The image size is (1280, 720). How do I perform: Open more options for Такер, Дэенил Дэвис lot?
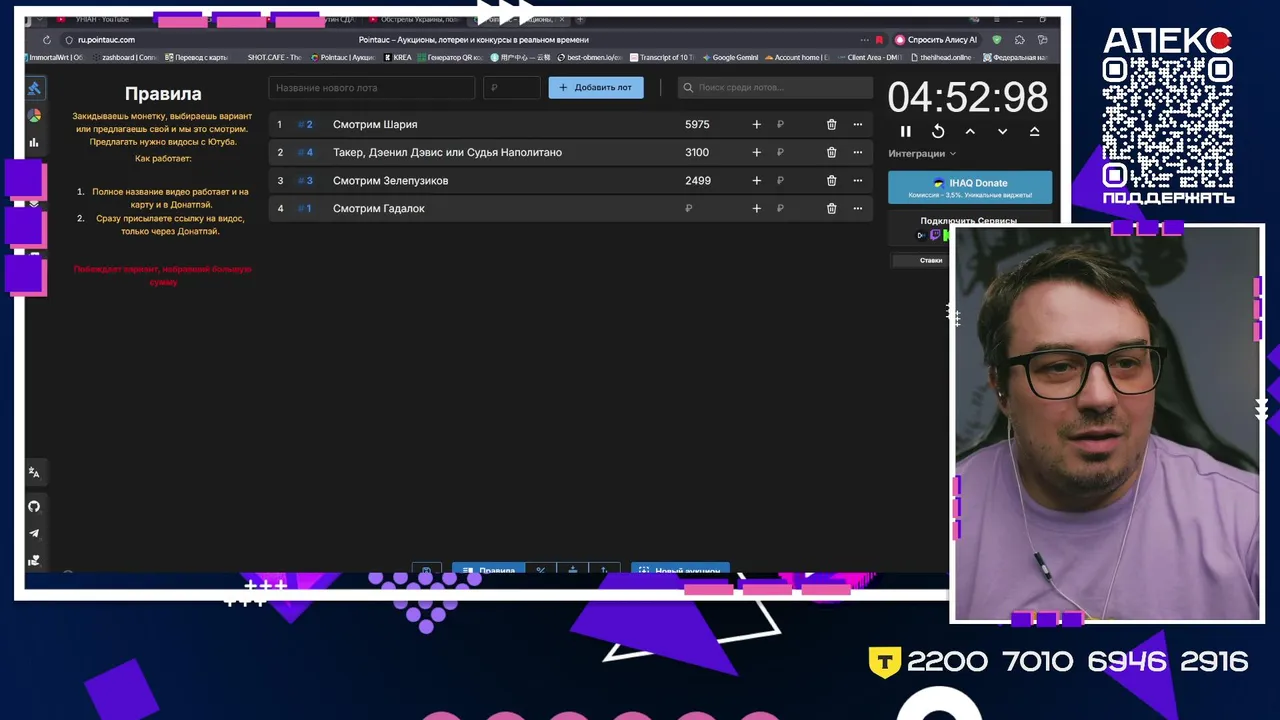[857, 152]
